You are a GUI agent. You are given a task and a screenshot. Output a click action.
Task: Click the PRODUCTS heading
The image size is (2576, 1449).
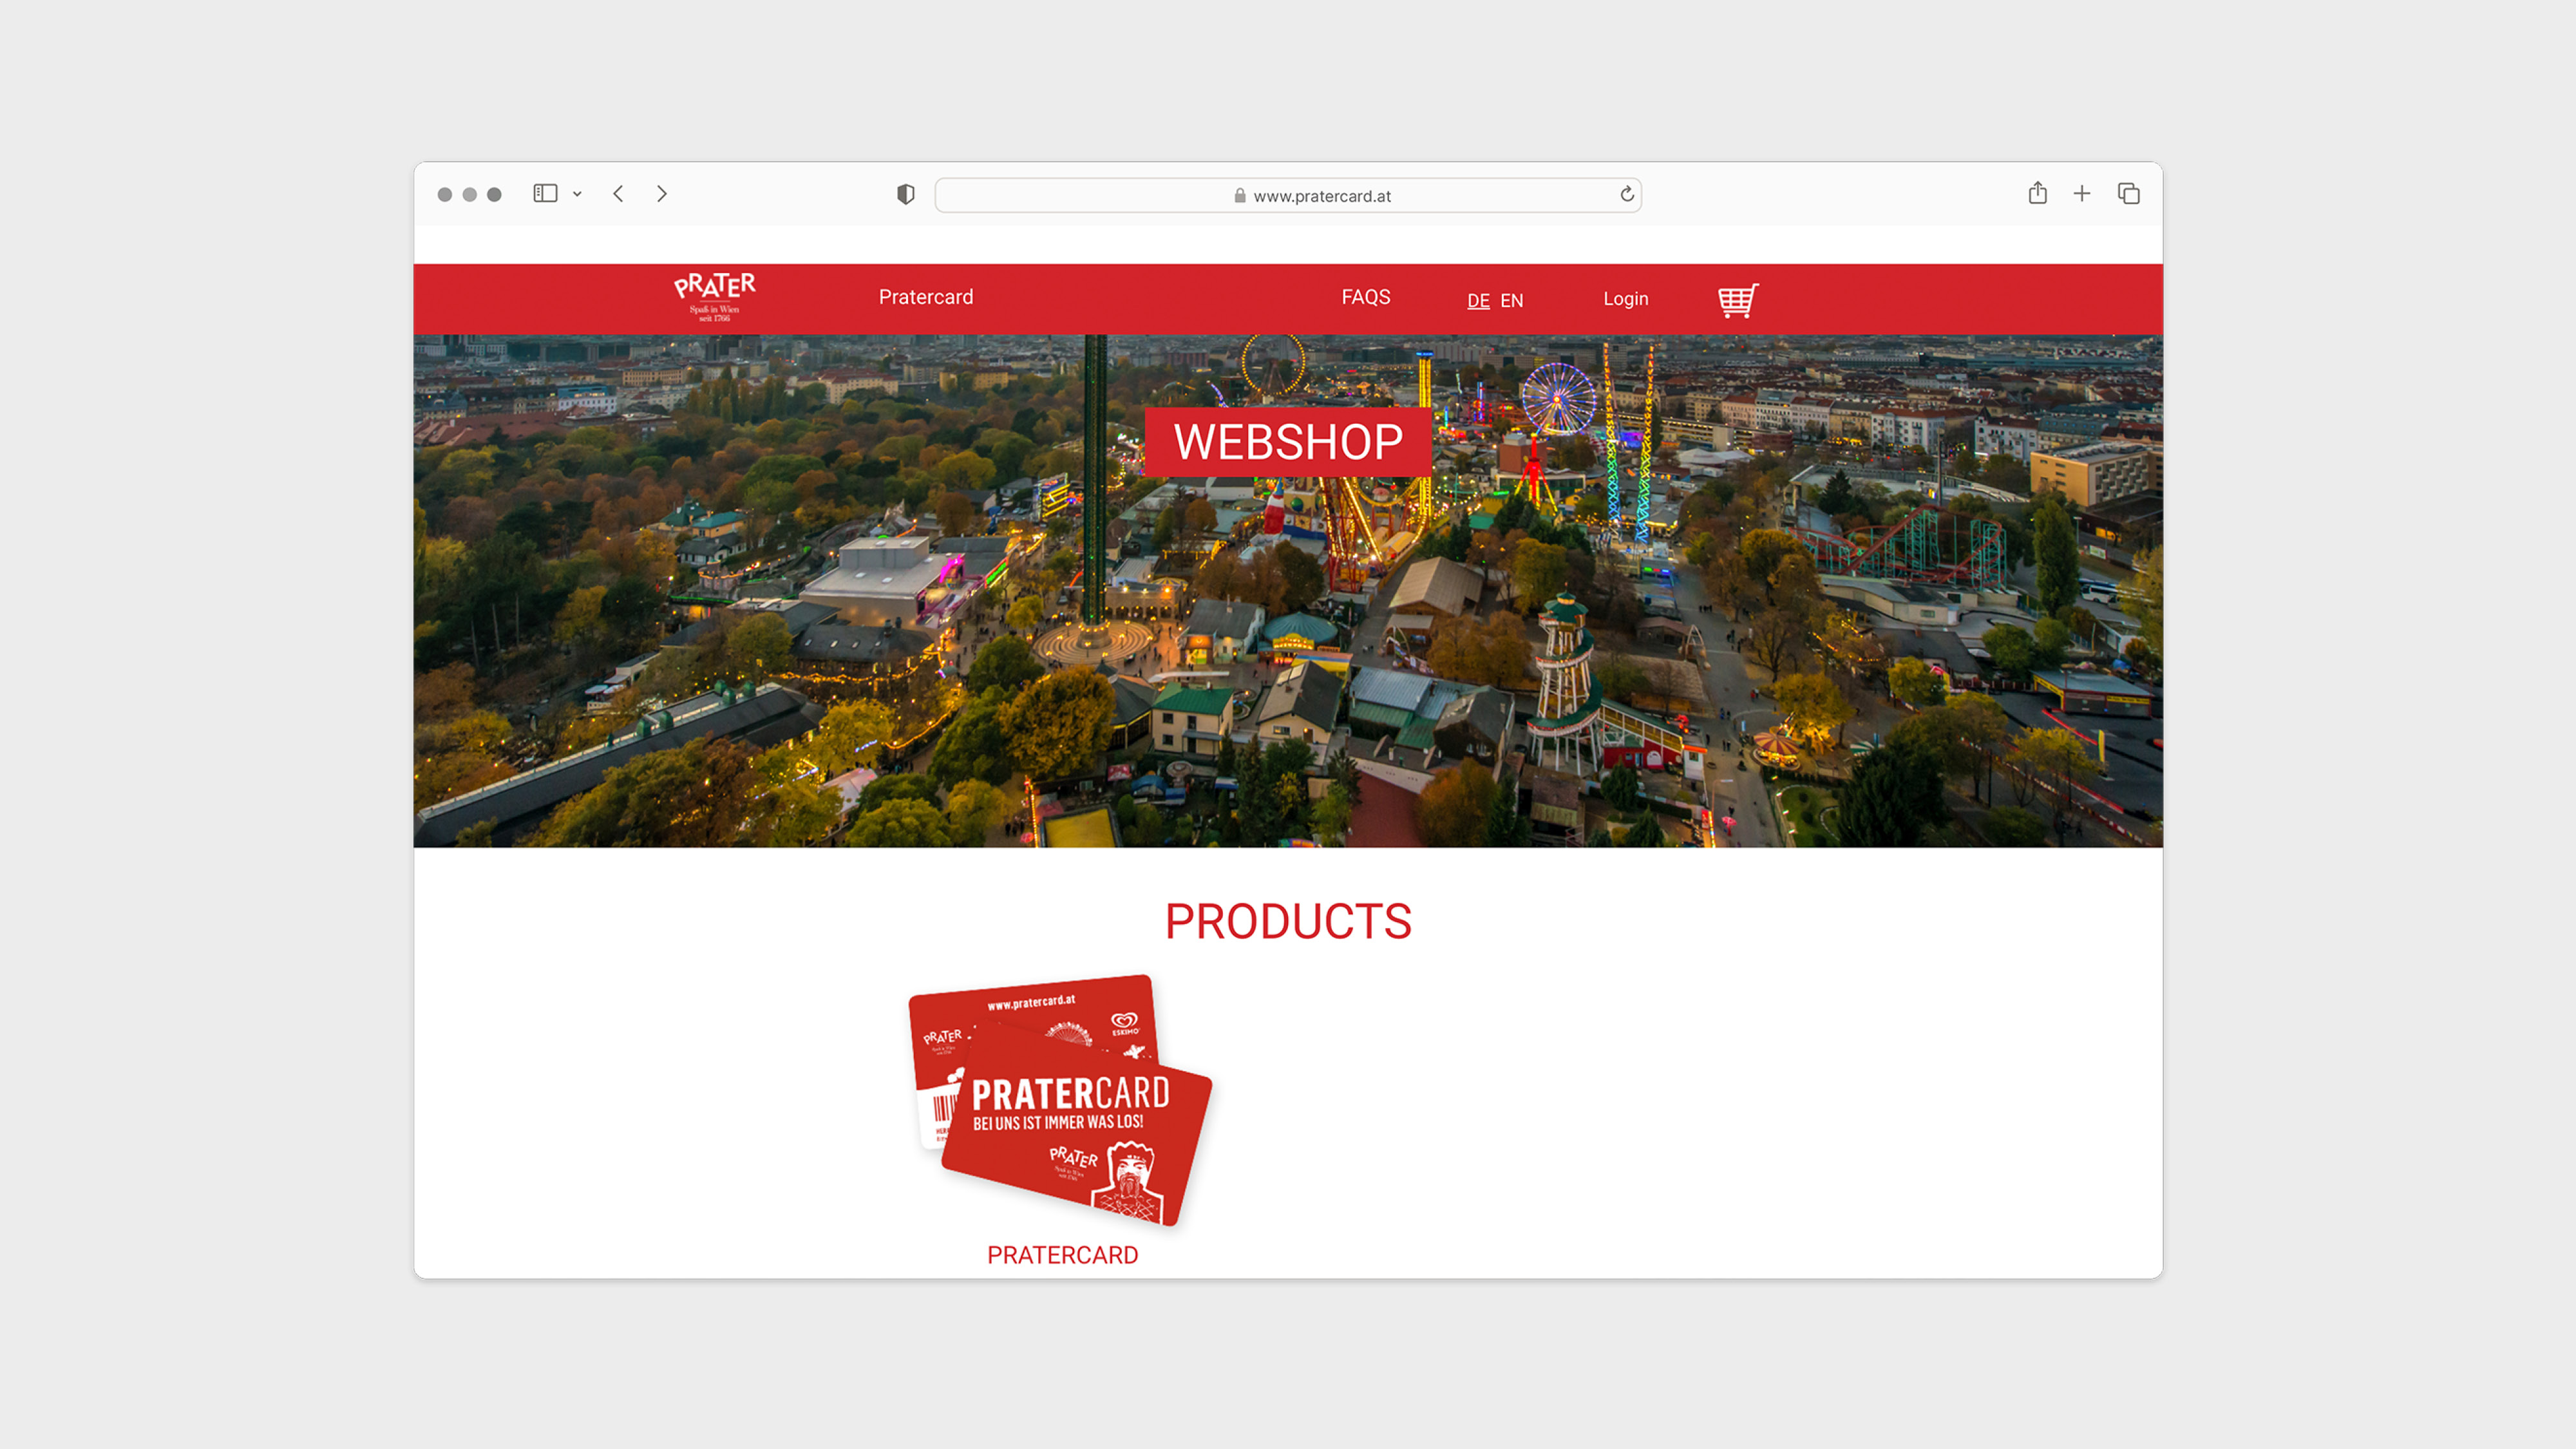1288,921
